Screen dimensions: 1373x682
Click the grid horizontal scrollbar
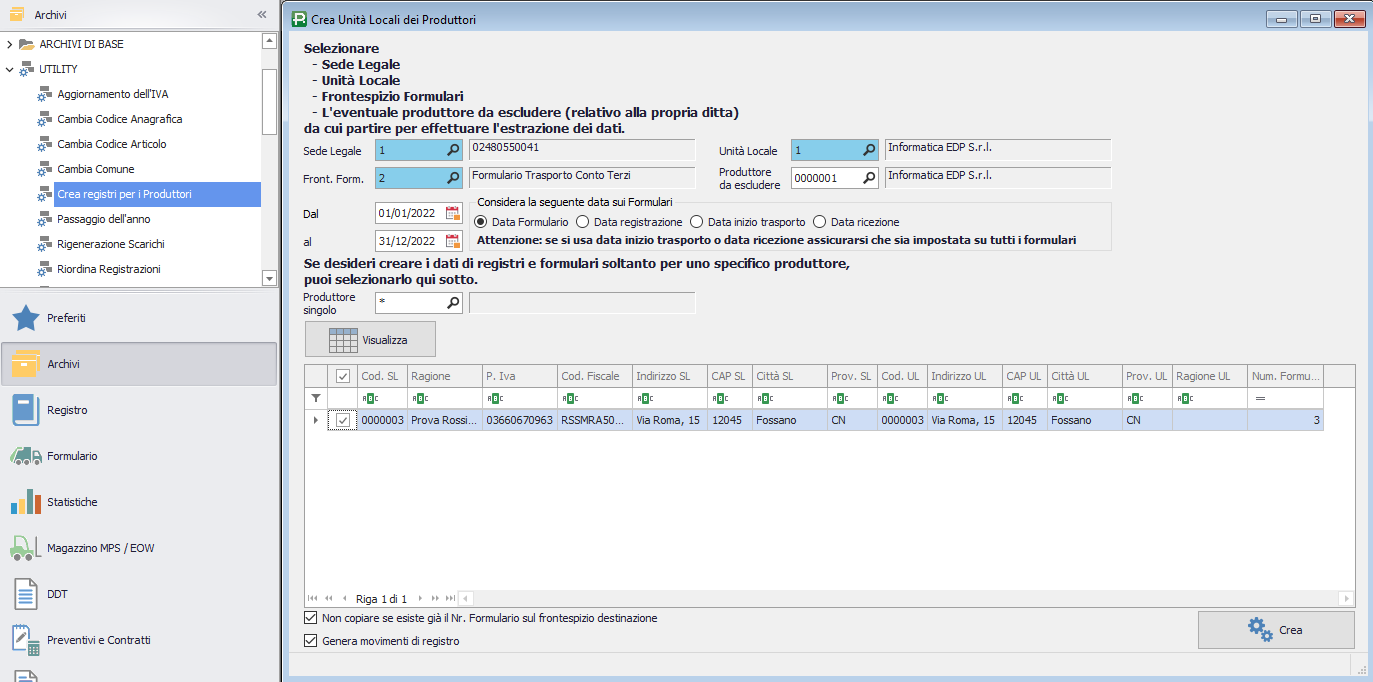coord(900,598)
